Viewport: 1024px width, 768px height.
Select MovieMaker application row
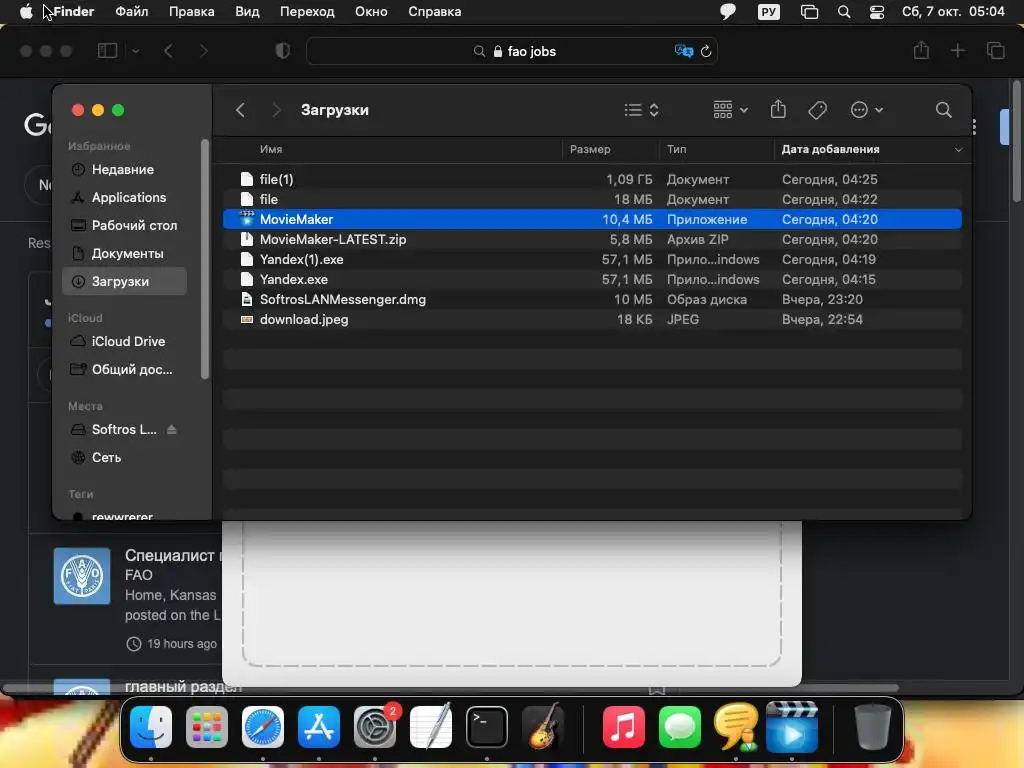click(592, 219)
